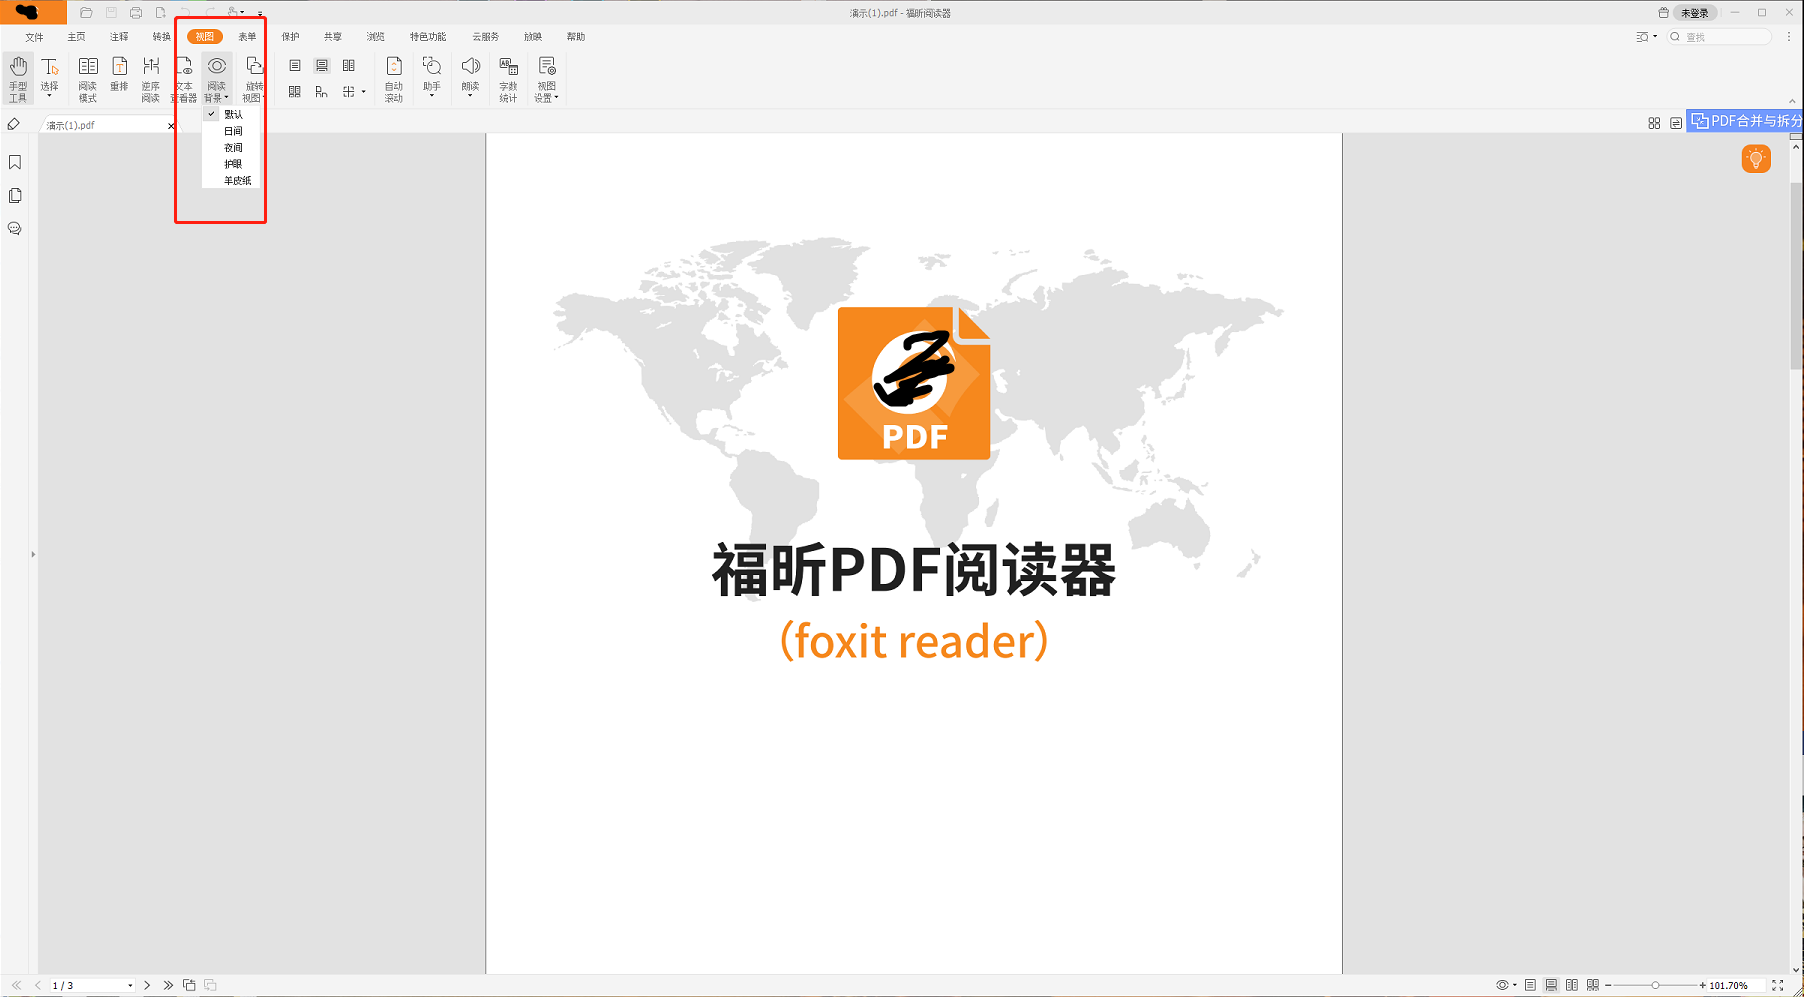Viewport: 1804px width, 997px height.
Task: Switch to 阅读模式 reading mode
Action: pyautogui.click(x=88, y=79)
